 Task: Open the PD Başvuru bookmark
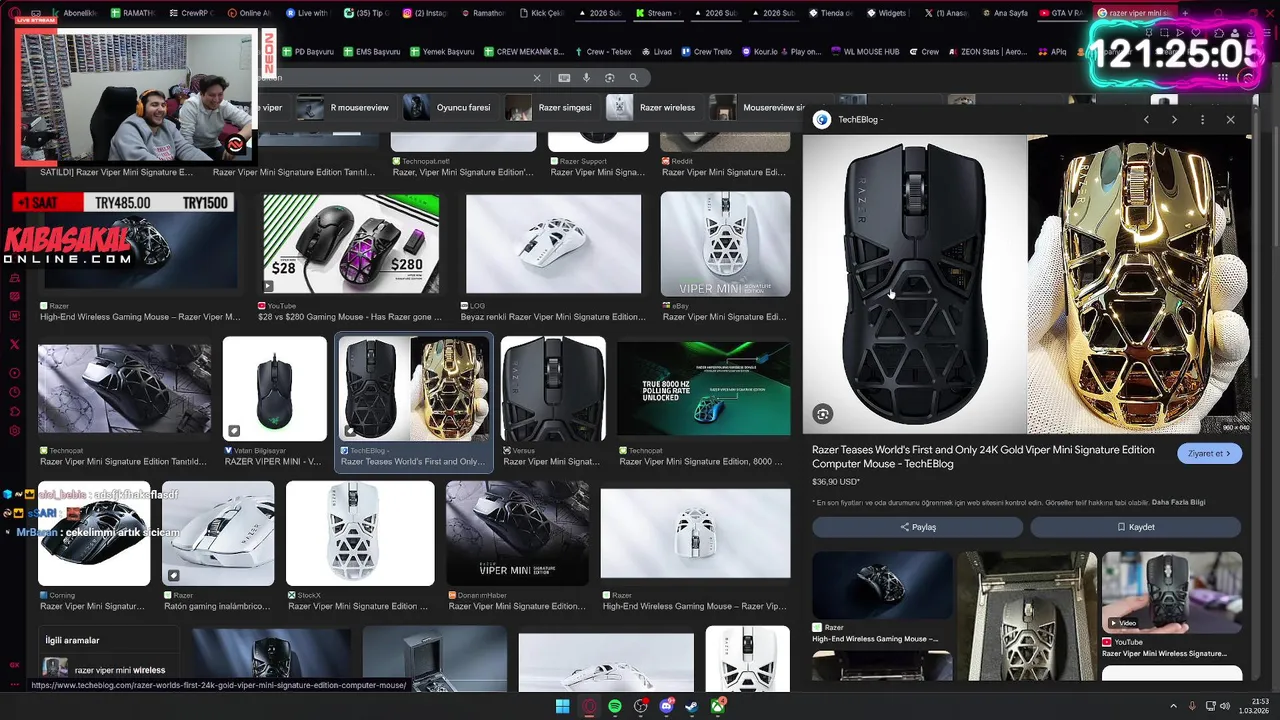coord(307,51)
